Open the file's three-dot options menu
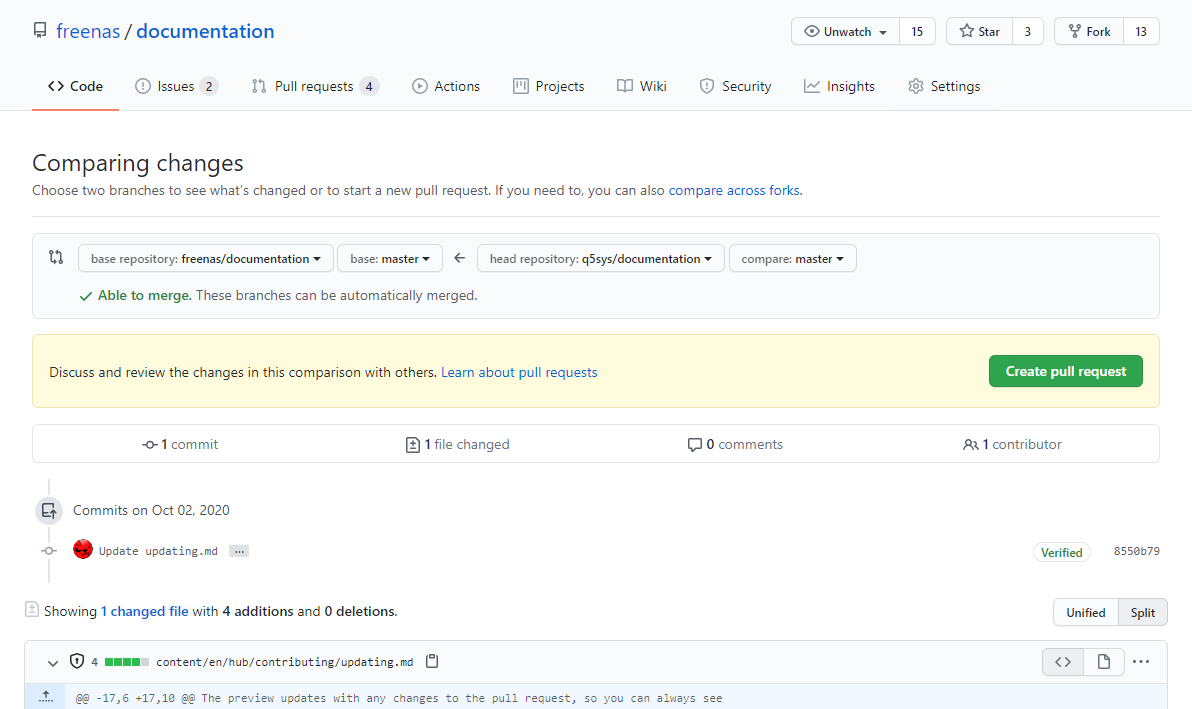 coord(1141,662)
